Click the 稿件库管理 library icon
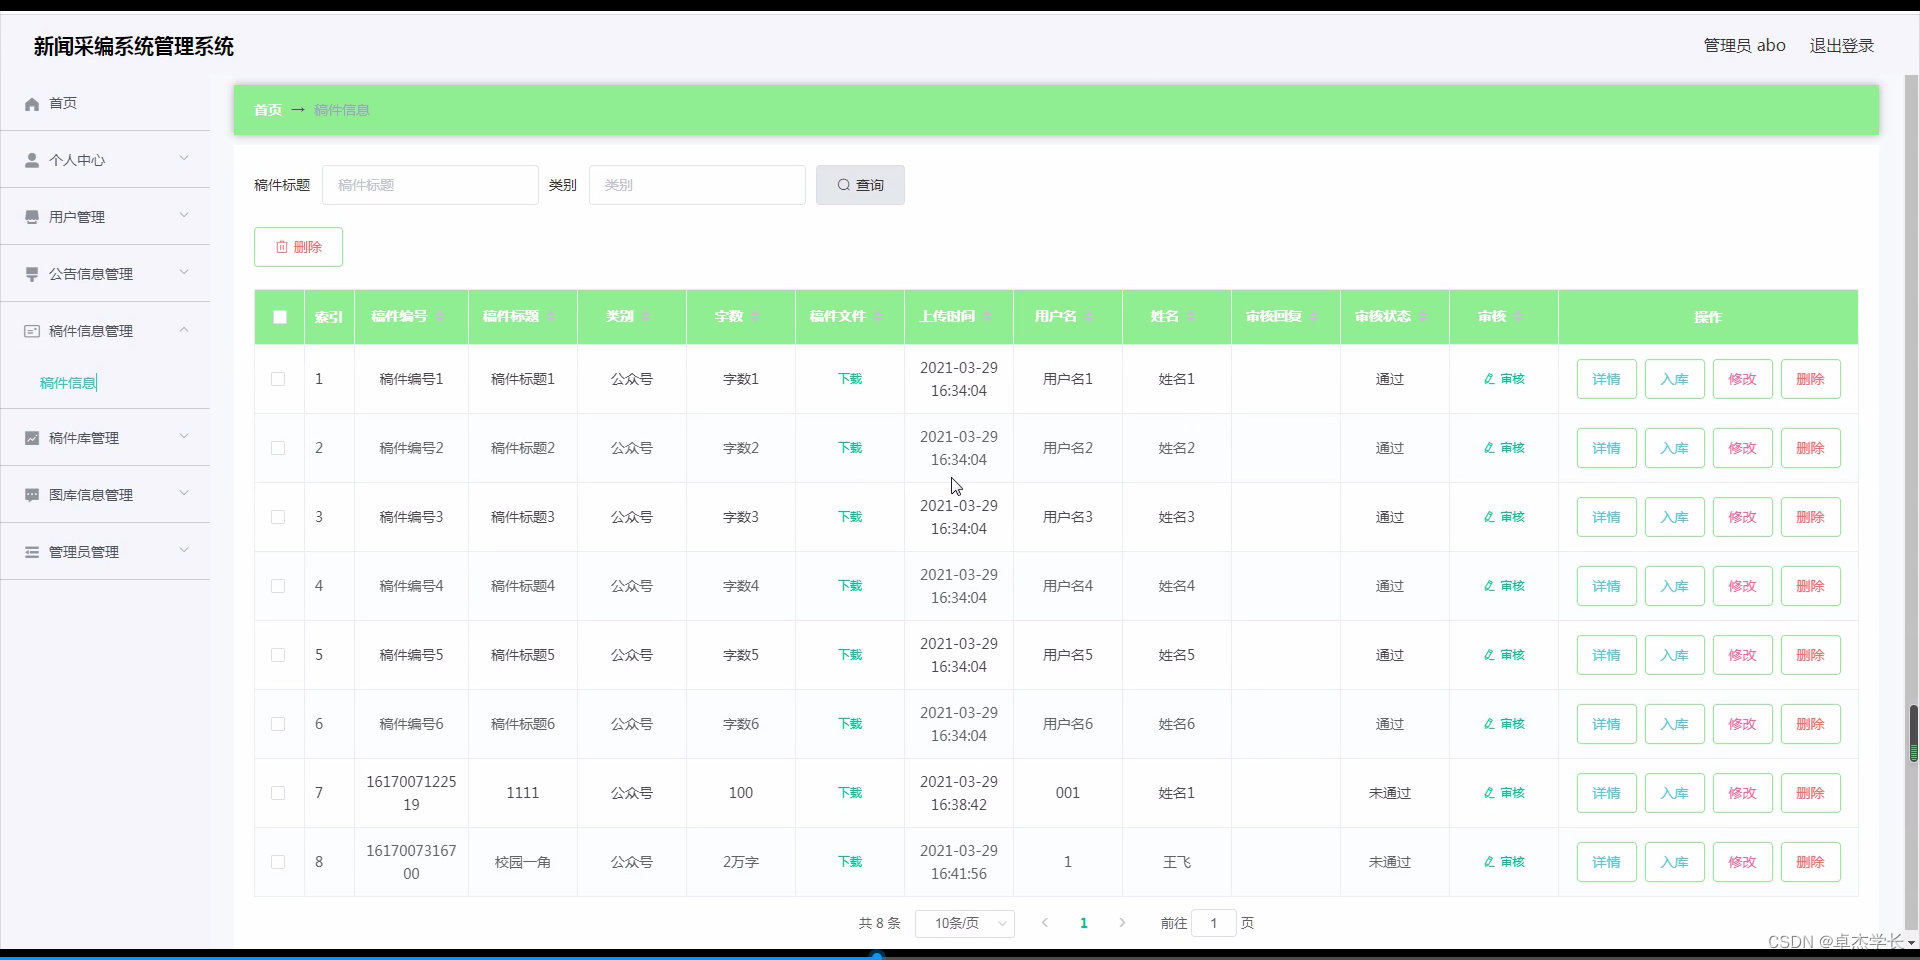The image size is (1920, 960). 32,437
